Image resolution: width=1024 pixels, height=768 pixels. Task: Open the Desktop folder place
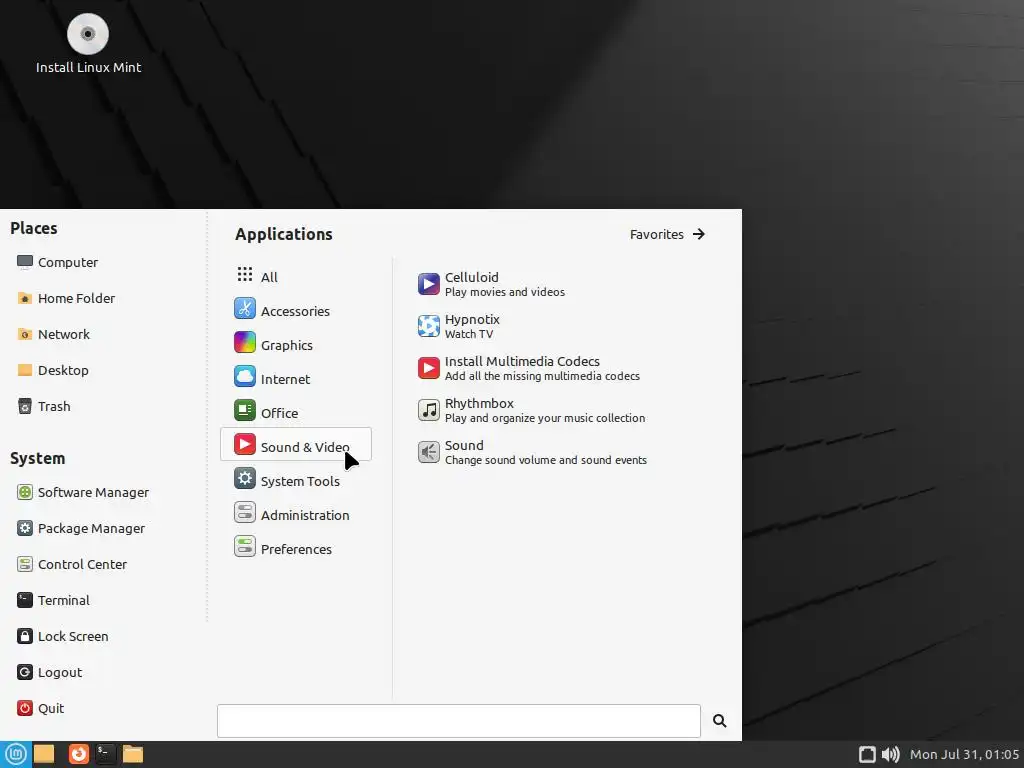click(52, 370)
